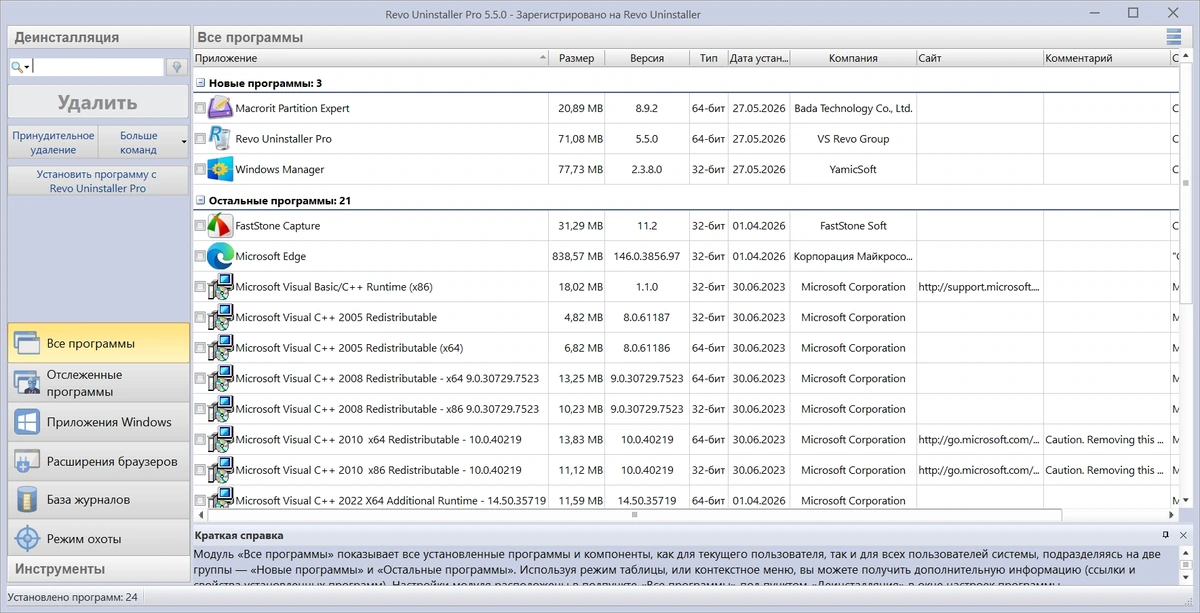Click the Размер column header
This screenshot has width=1200, height=613.
(x=577, y=58)
